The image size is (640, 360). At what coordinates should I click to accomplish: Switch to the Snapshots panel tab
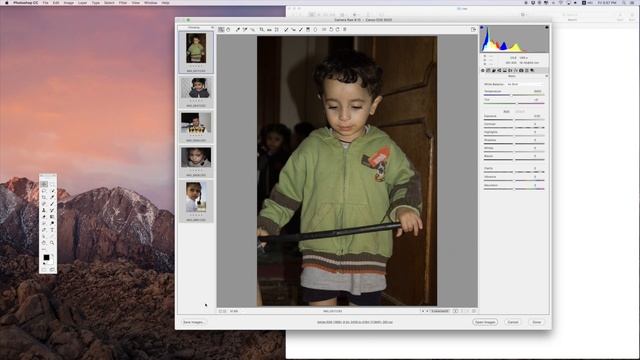point(532,70)
